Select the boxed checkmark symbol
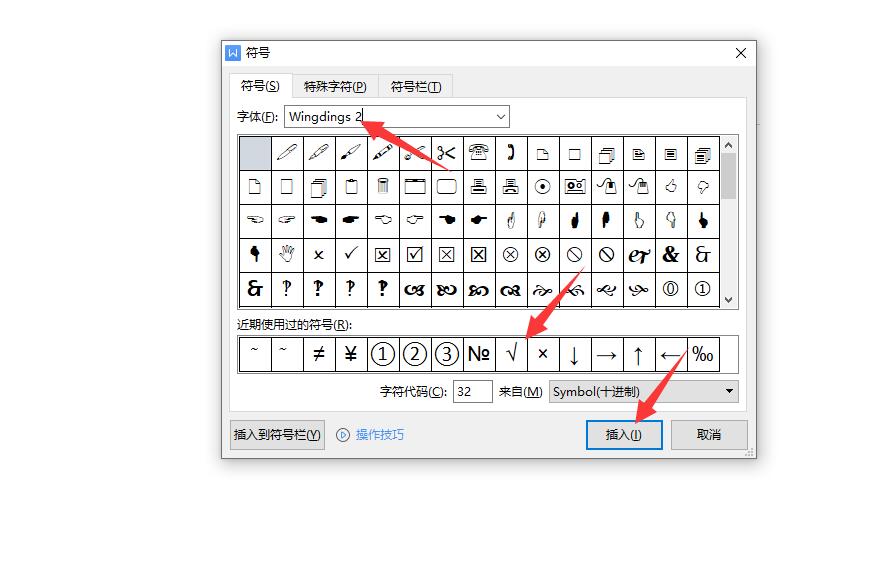This screenshot has width=877, height=574. (x=414, y=255)
